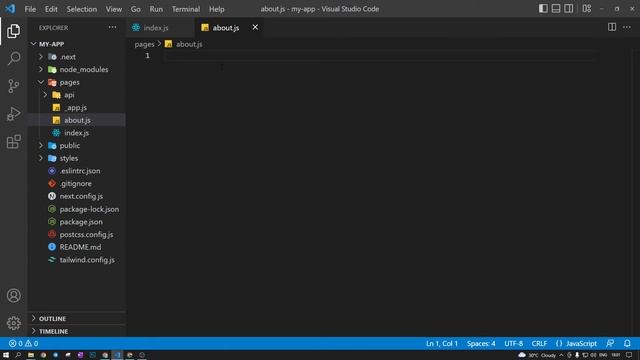Click pages in the breadcrumb
The width and height of the screenshot is (640, 360).
click(144, 44)
